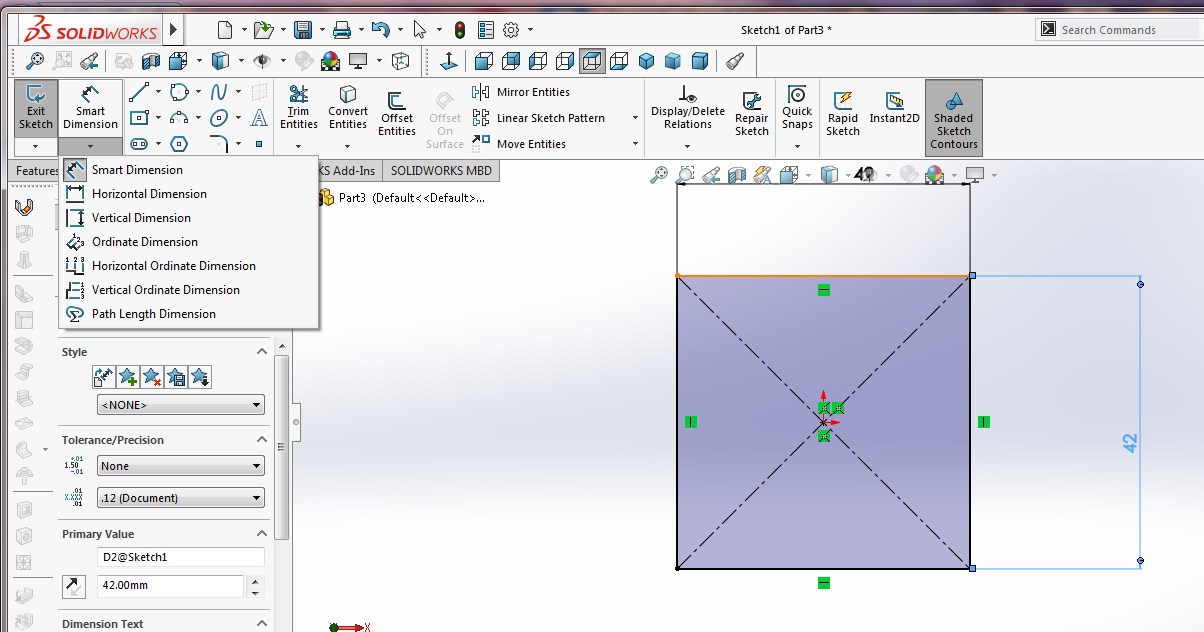Open the Style <NONE> dropdown
This screenshot has width=1204, height=632.
pyautogui.click(x=181, y=405)
